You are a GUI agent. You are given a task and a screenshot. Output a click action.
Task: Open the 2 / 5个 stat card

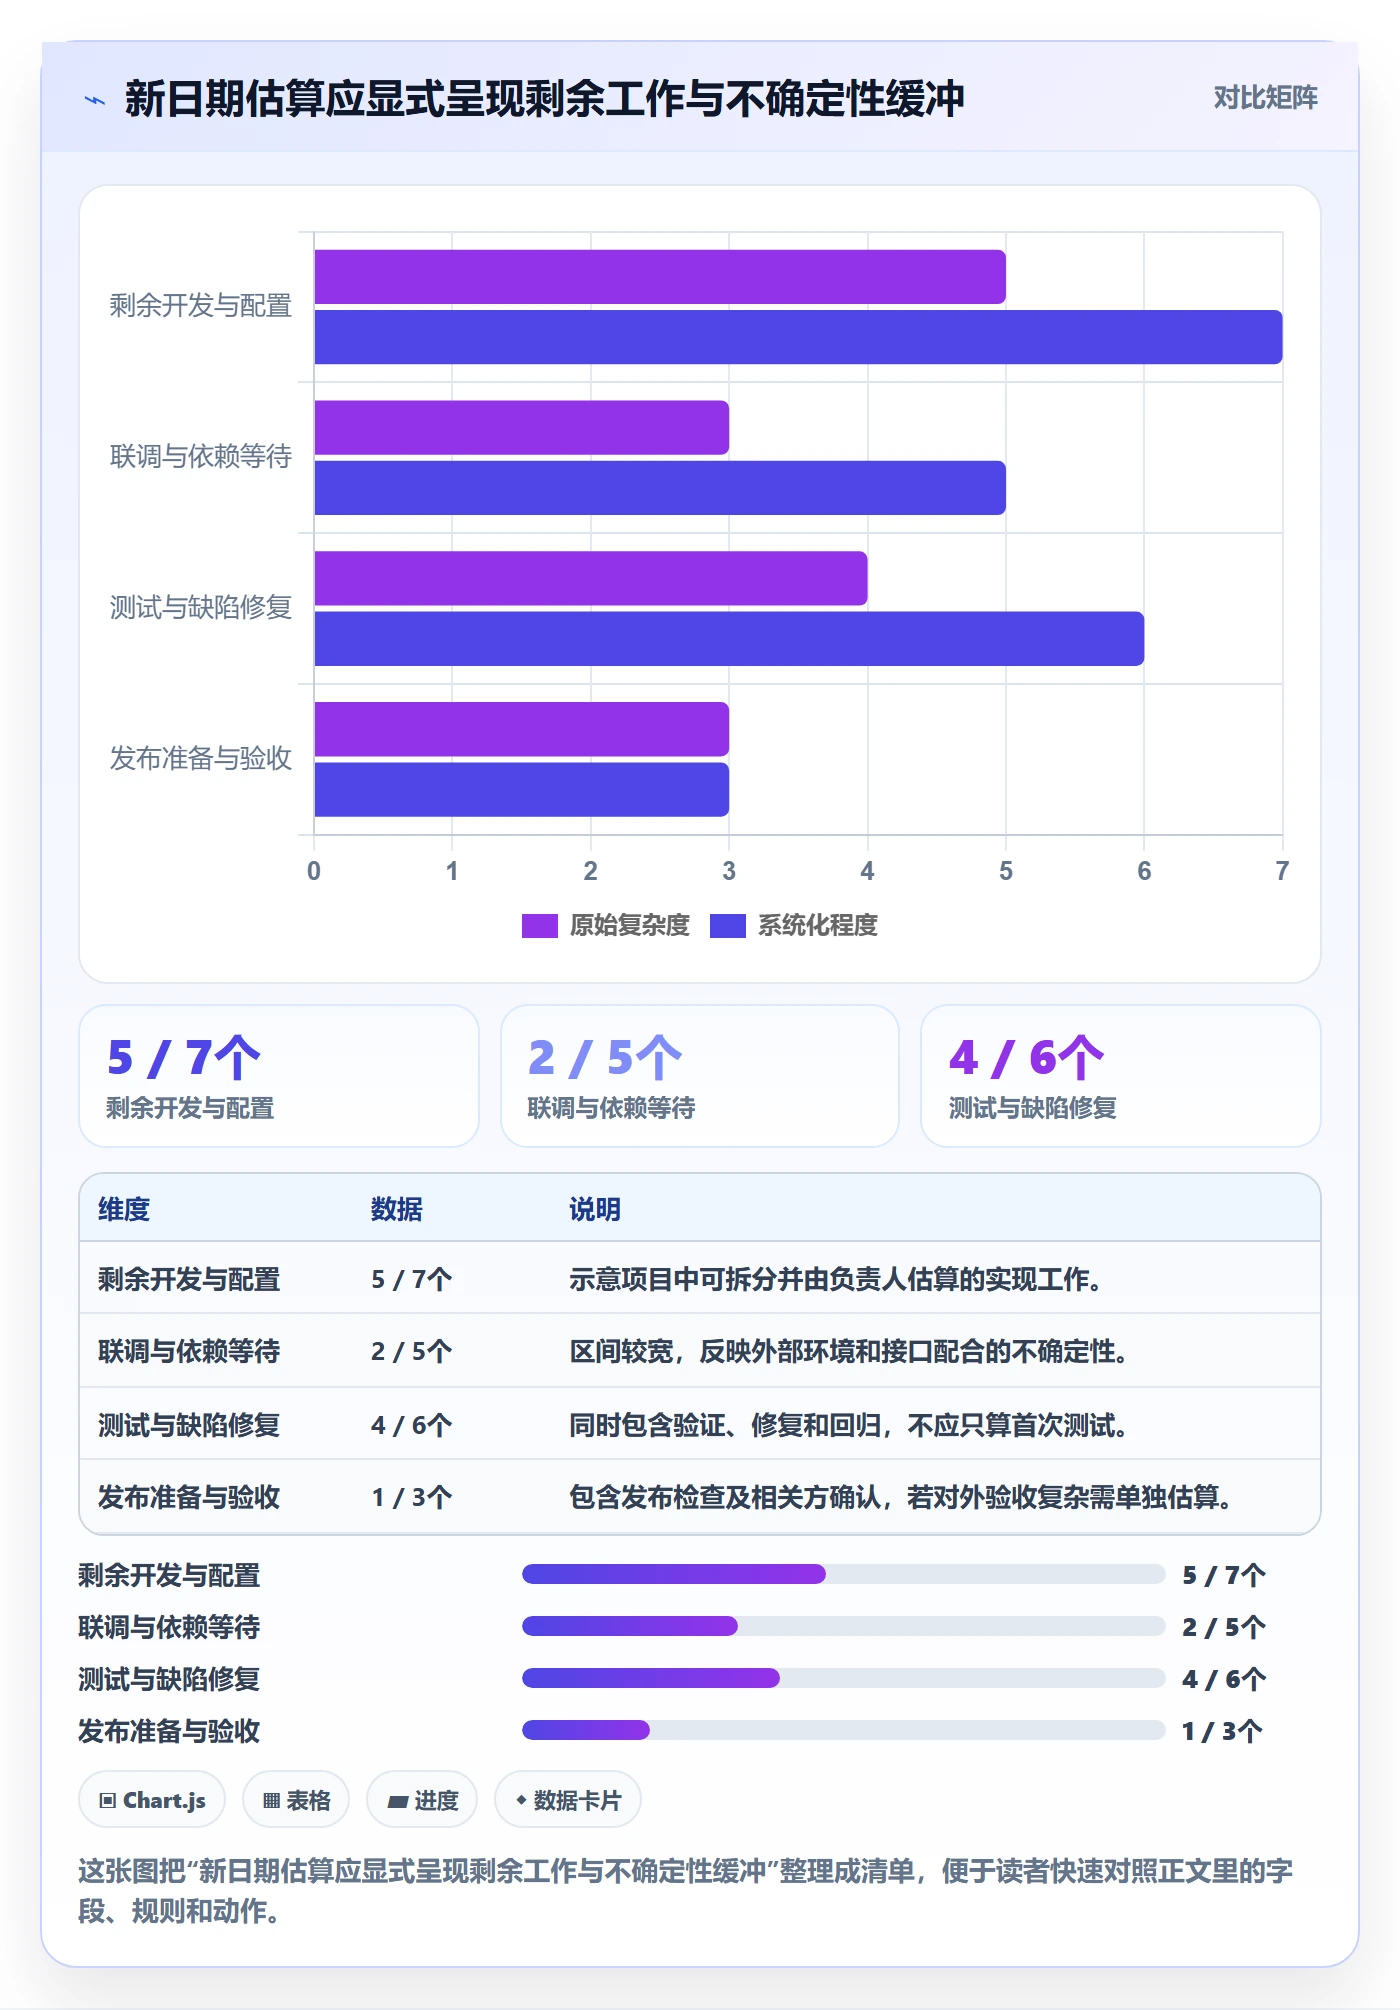pyautogui.click(x=700, y=1076)
